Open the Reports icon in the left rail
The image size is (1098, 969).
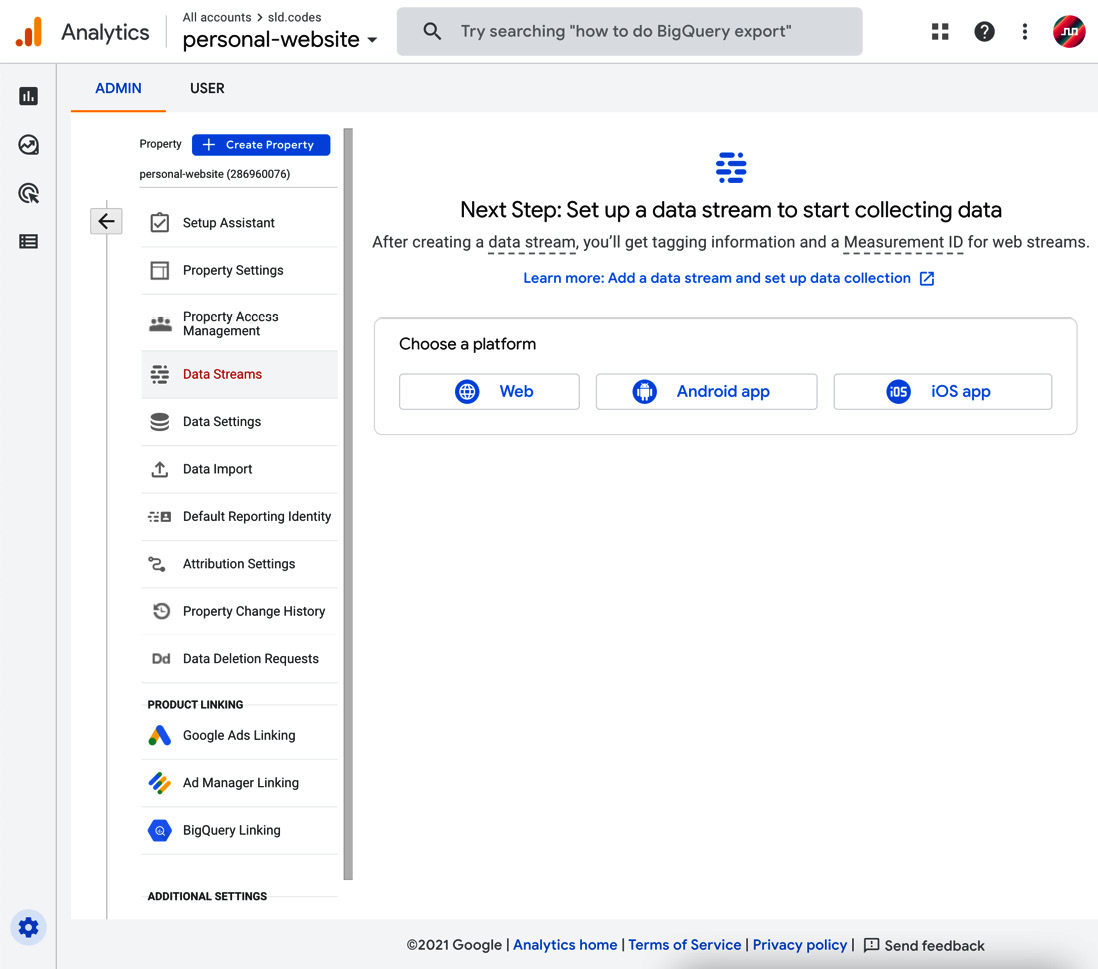click(28, 96)
